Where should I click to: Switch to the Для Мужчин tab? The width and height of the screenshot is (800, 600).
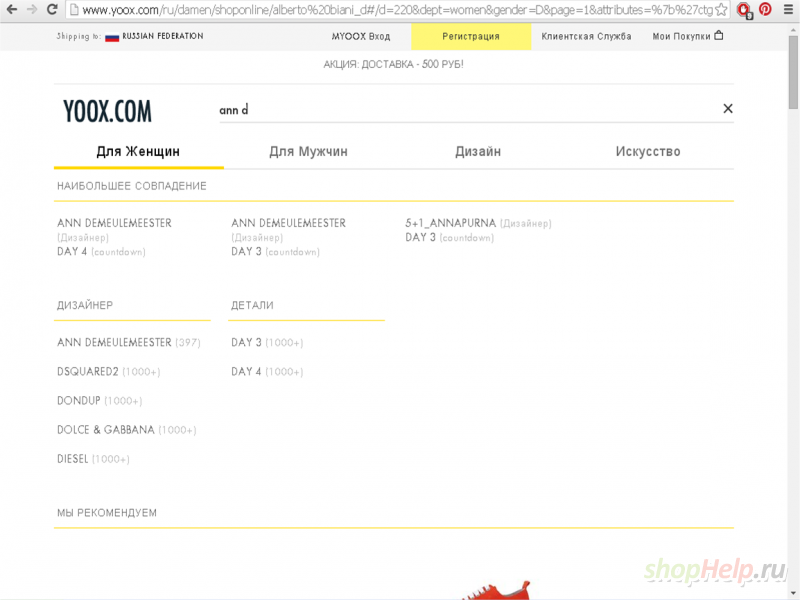point(308,152)
